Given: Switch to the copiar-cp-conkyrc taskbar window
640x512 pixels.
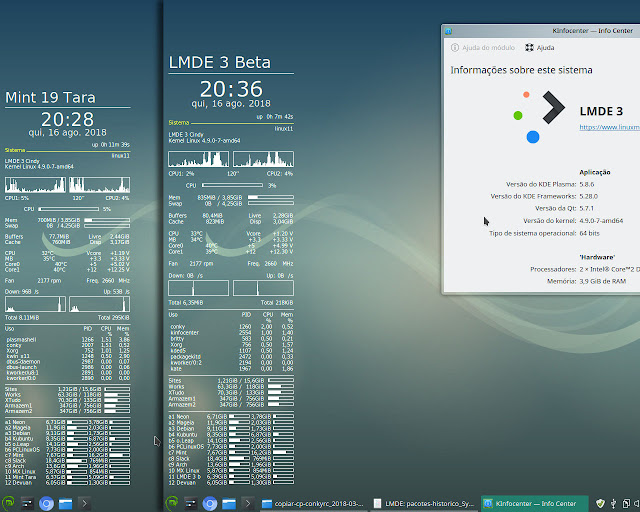Looking at the screenshot, I should pos(313,503).
